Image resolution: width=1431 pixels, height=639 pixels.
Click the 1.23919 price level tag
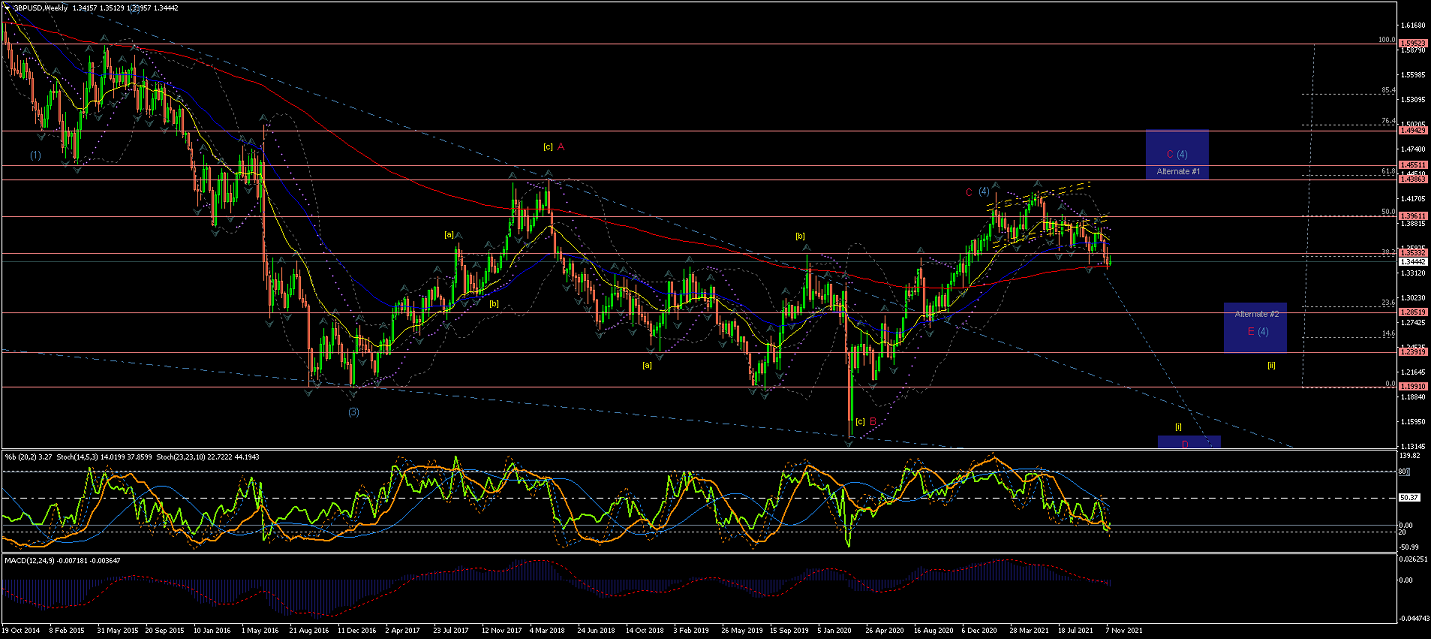click(1413, 352)
